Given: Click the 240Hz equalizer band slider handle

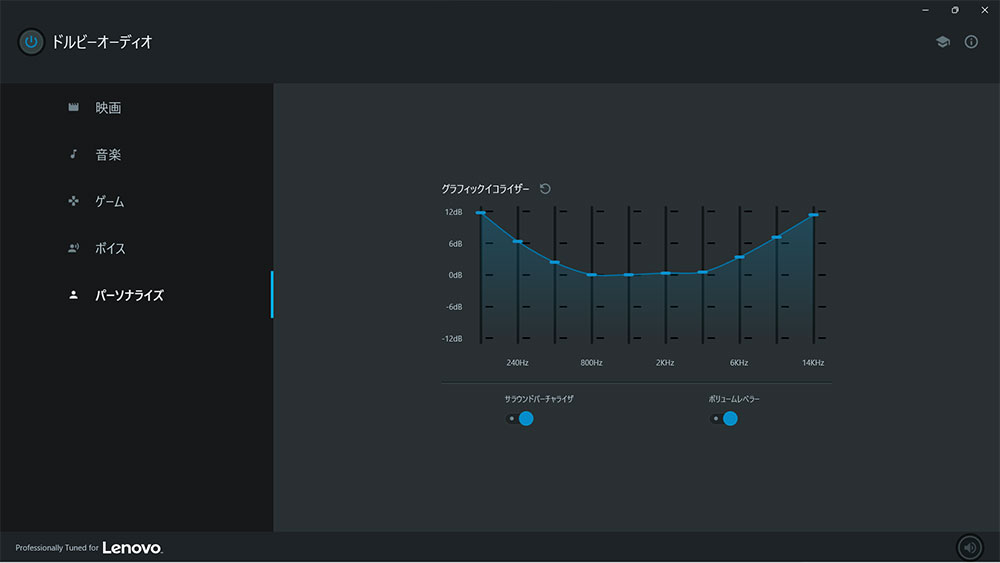Looking at the screenshot, I should tap(518, 241).
